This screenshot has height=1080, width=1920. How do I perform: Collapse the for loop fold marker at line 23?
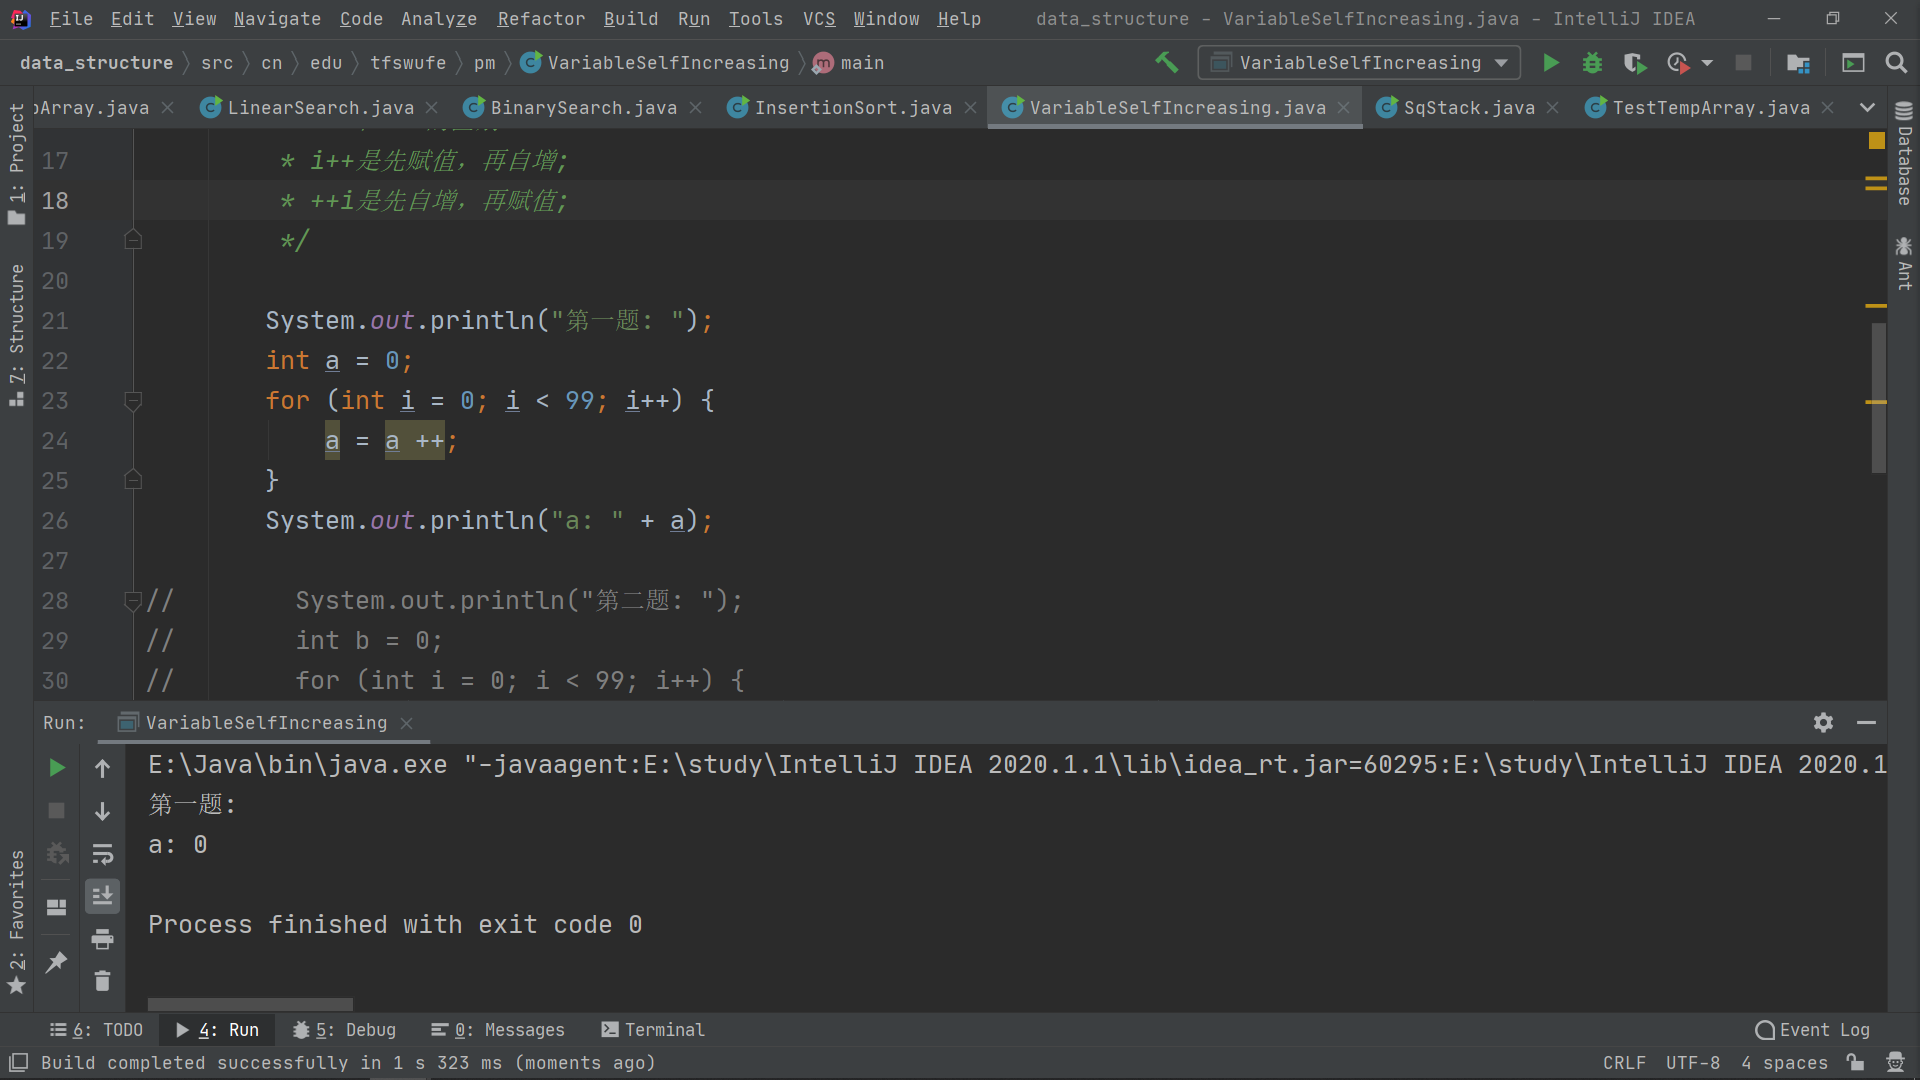[x=133, y=401]
